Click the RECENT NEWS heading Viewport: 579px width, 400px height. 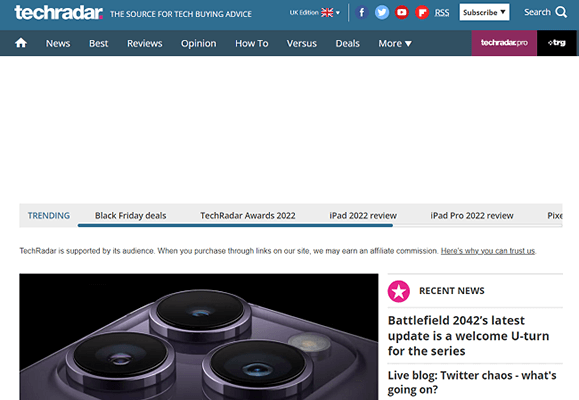(452, 291)
